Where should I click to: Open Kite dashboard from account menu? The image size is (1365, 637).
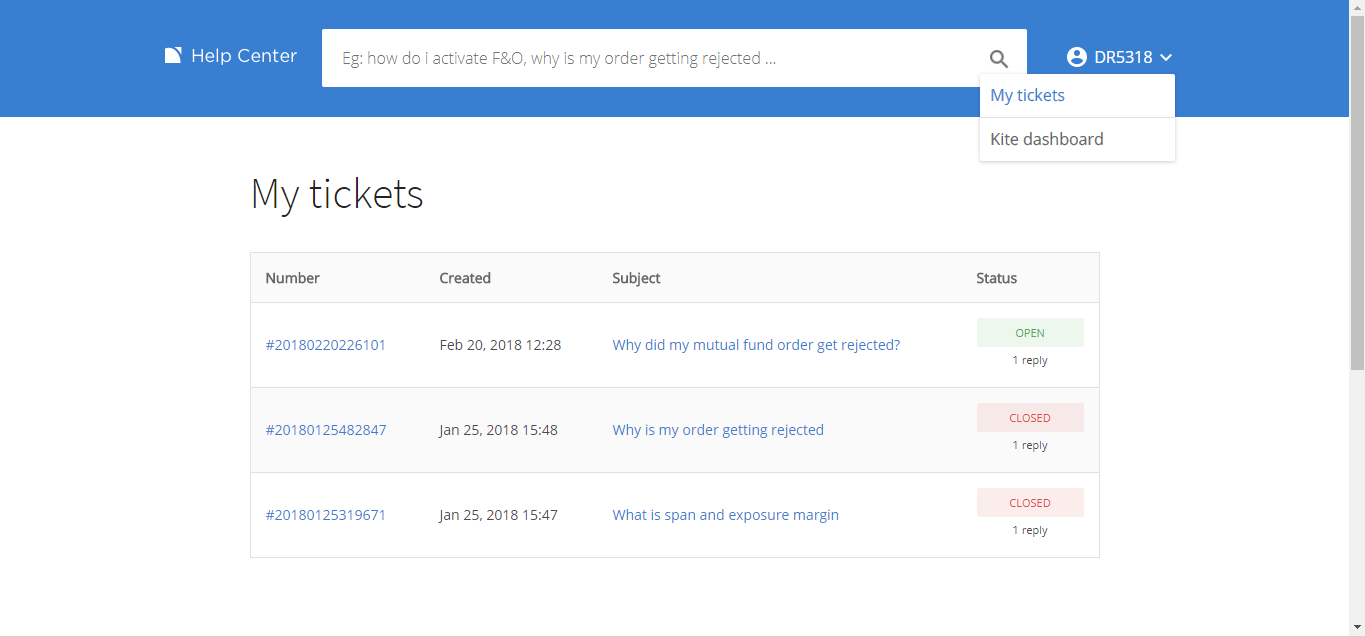pyautogui.click(x=1077, y=139)
